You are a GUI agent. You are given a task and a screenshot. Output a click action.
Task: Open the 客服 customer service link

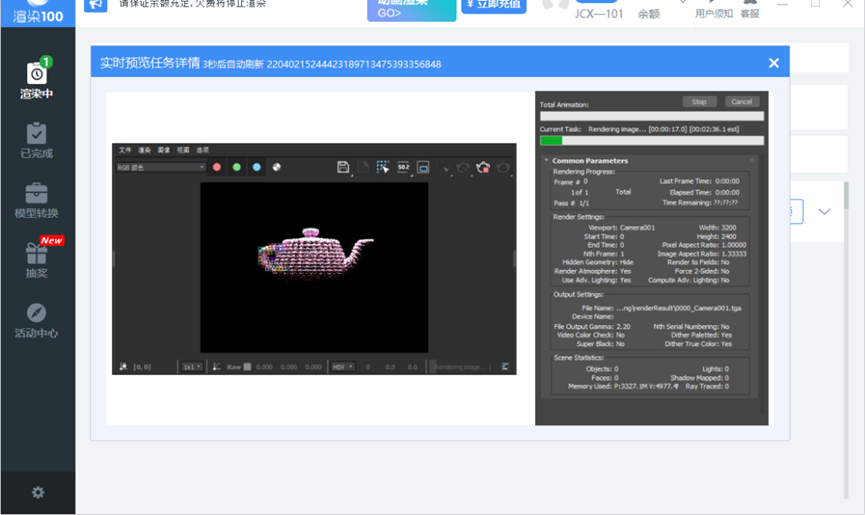pyautogui.click(x=750, y=13)
